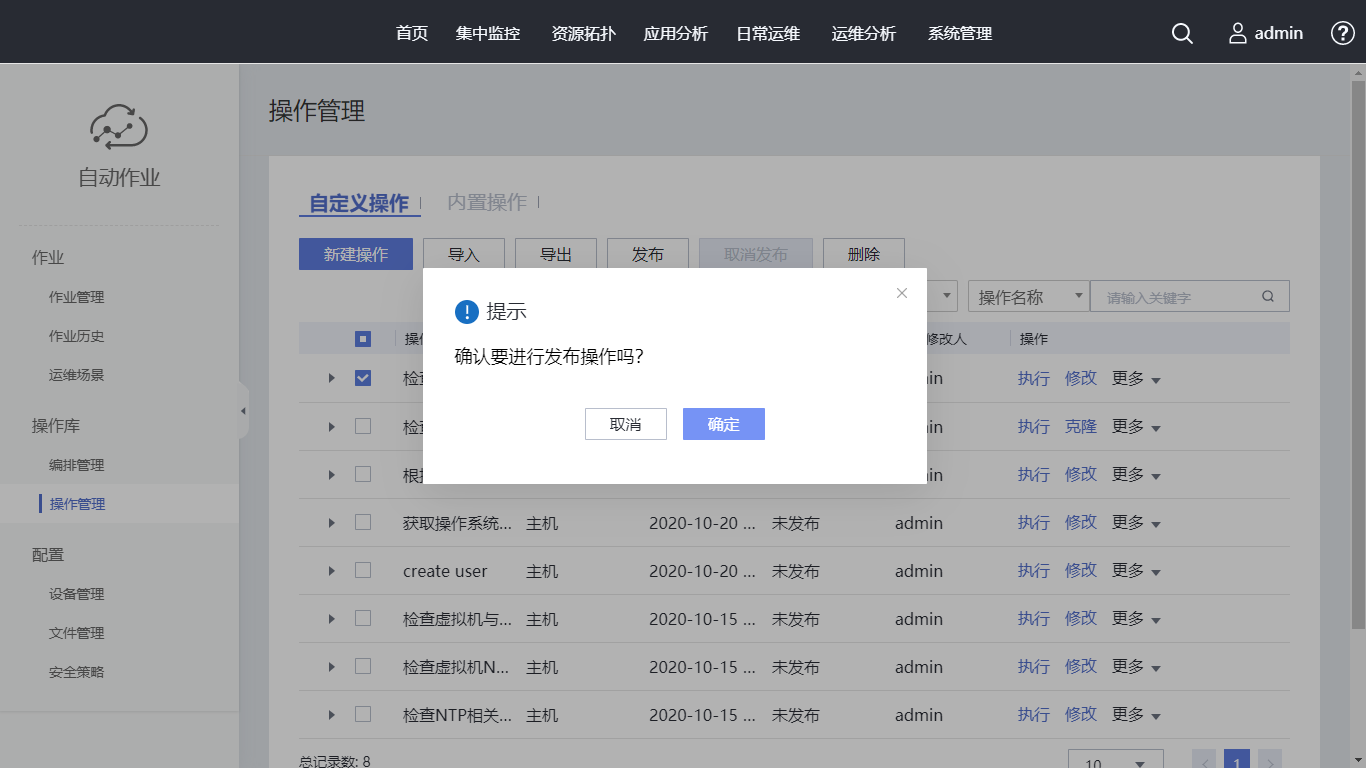Click 取消 to cancel the publish dialog

(x=626, y=424)
